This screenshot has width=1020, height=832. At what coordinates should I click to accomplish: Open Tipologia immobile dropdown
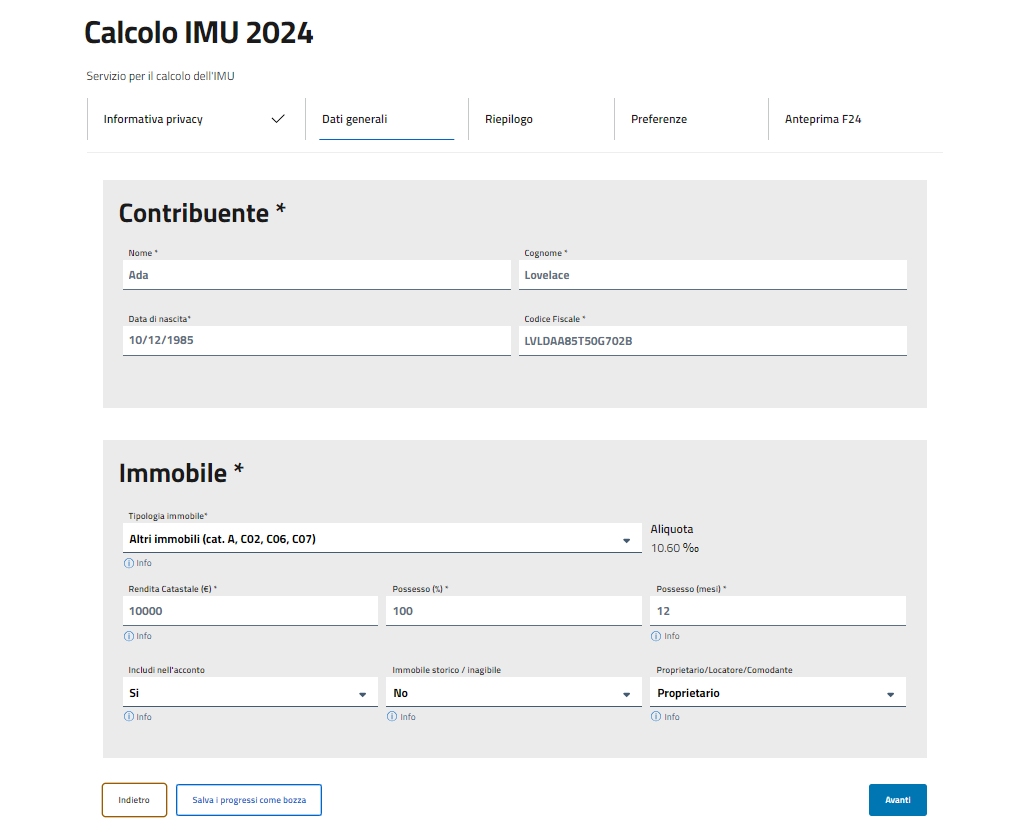pyautogui.click(x=626, y=540)
